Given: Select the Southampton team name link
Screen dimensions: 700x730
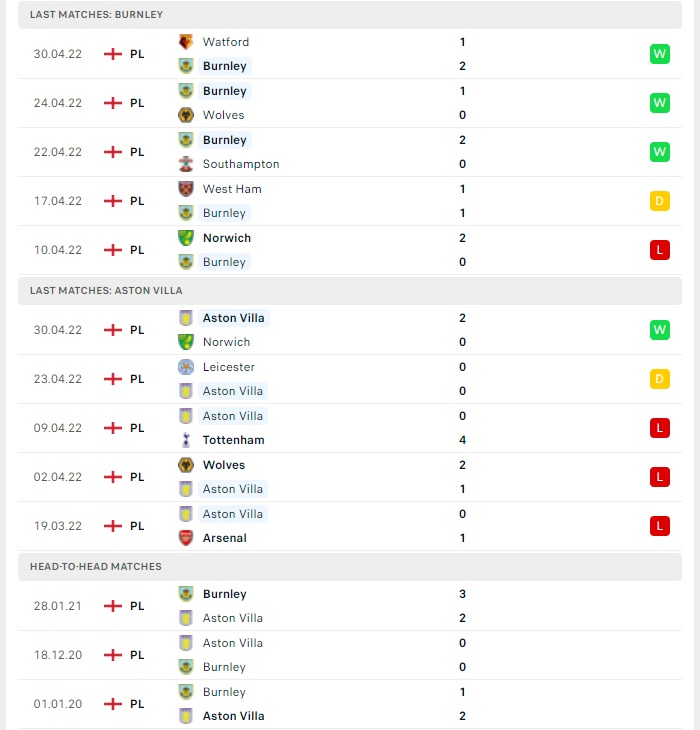Looking at the screenshot, I should [241, 164].
